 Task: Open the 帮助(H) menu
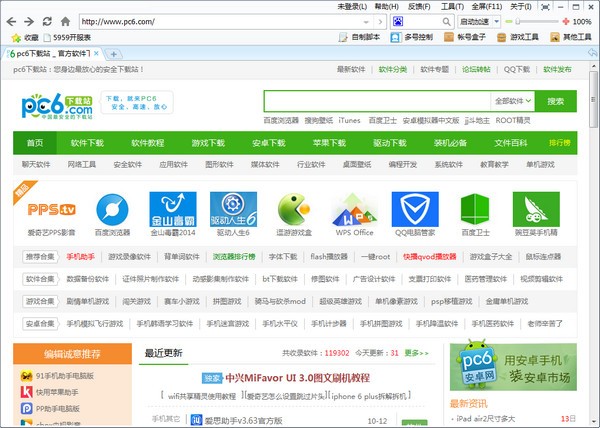pos(386,7)
